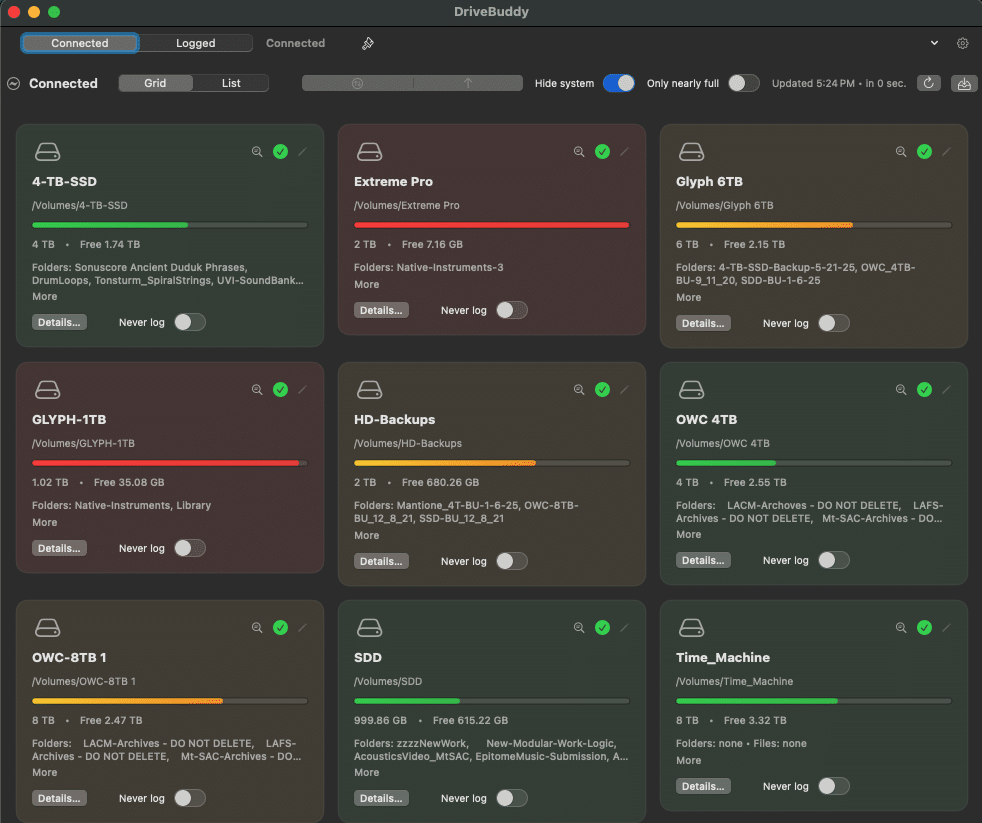This screenshot has width=982, height=823.
Task: Click the pin icon beside Connected label
Action: coord(367,43)
